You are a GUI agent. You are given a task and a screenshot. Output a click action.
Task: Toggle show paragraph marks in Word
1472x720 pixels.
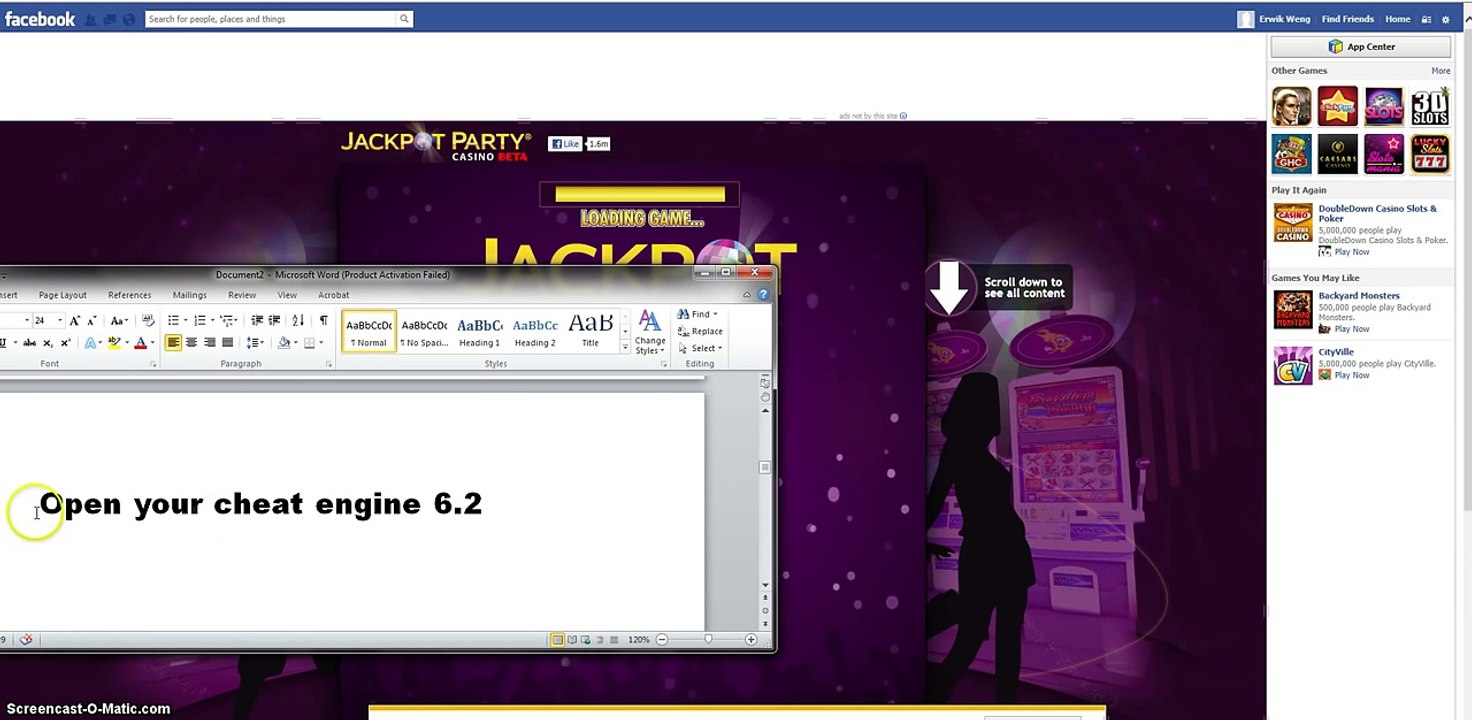323,320
